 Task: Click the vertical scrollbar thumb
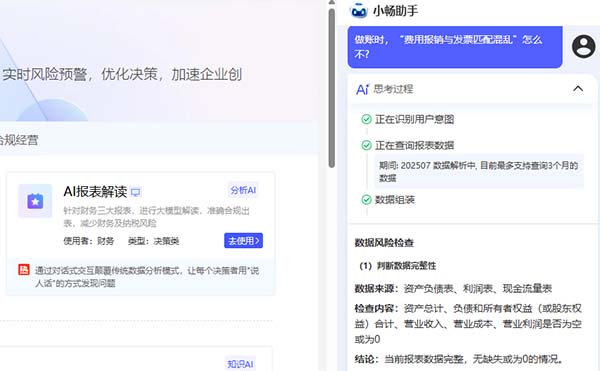pyautogui.click(x=332, y=88)
